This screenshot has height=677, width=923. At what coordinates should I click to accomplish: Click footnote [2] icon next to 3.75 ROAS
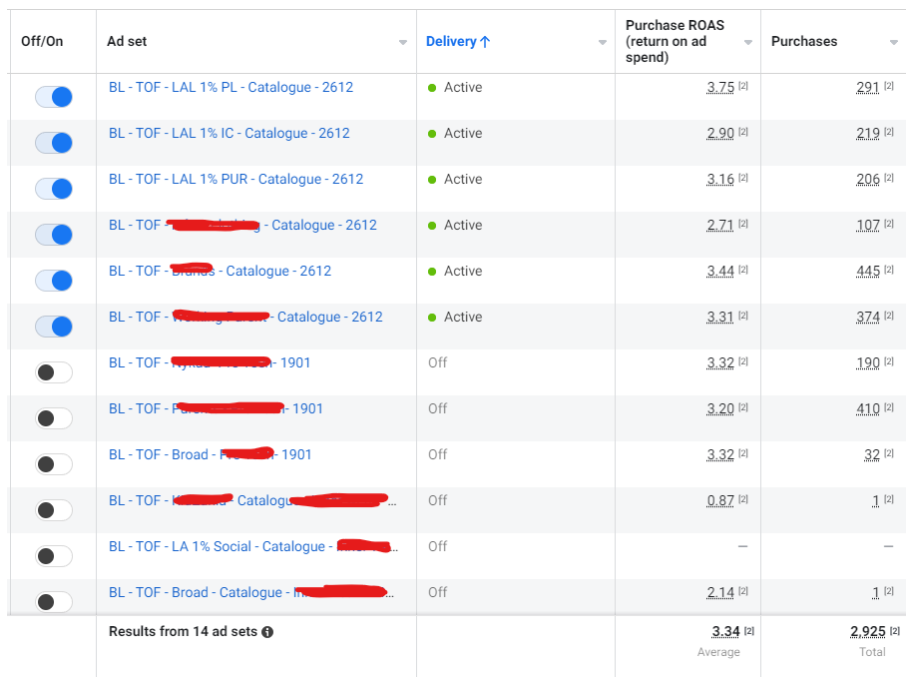tap(743, 87)
